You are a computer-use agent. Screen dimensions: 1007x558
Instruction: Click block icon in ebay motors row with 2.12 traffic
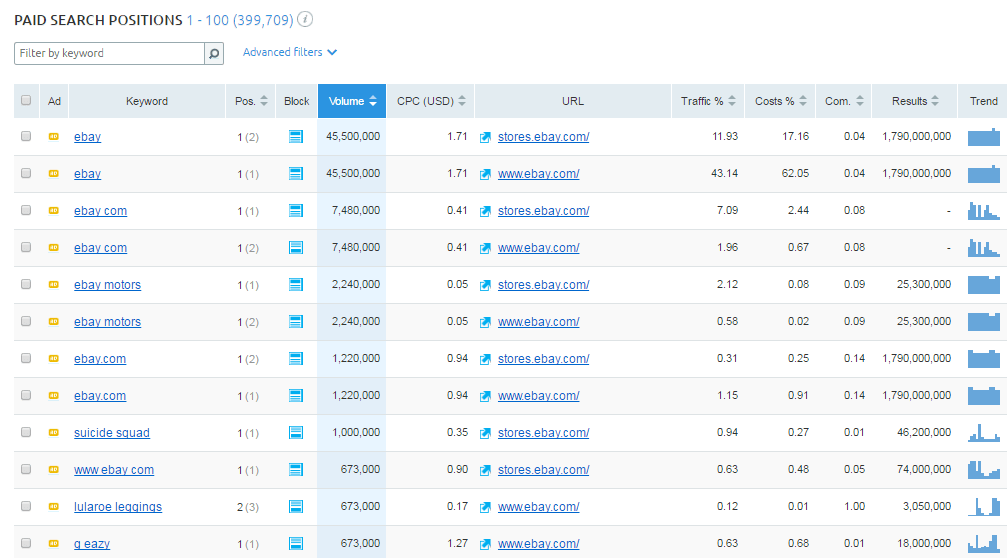pyautogui.click(x=296, y=284)
